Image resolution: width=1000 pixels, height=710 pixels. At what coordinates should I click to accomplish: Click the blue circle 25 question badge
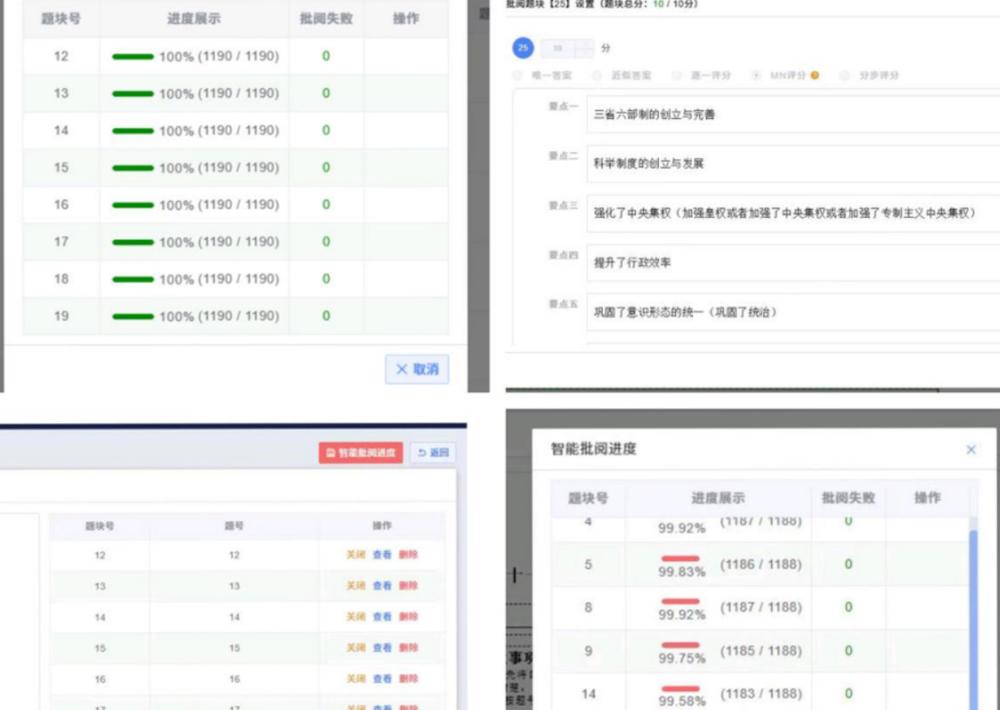[522, 47]
